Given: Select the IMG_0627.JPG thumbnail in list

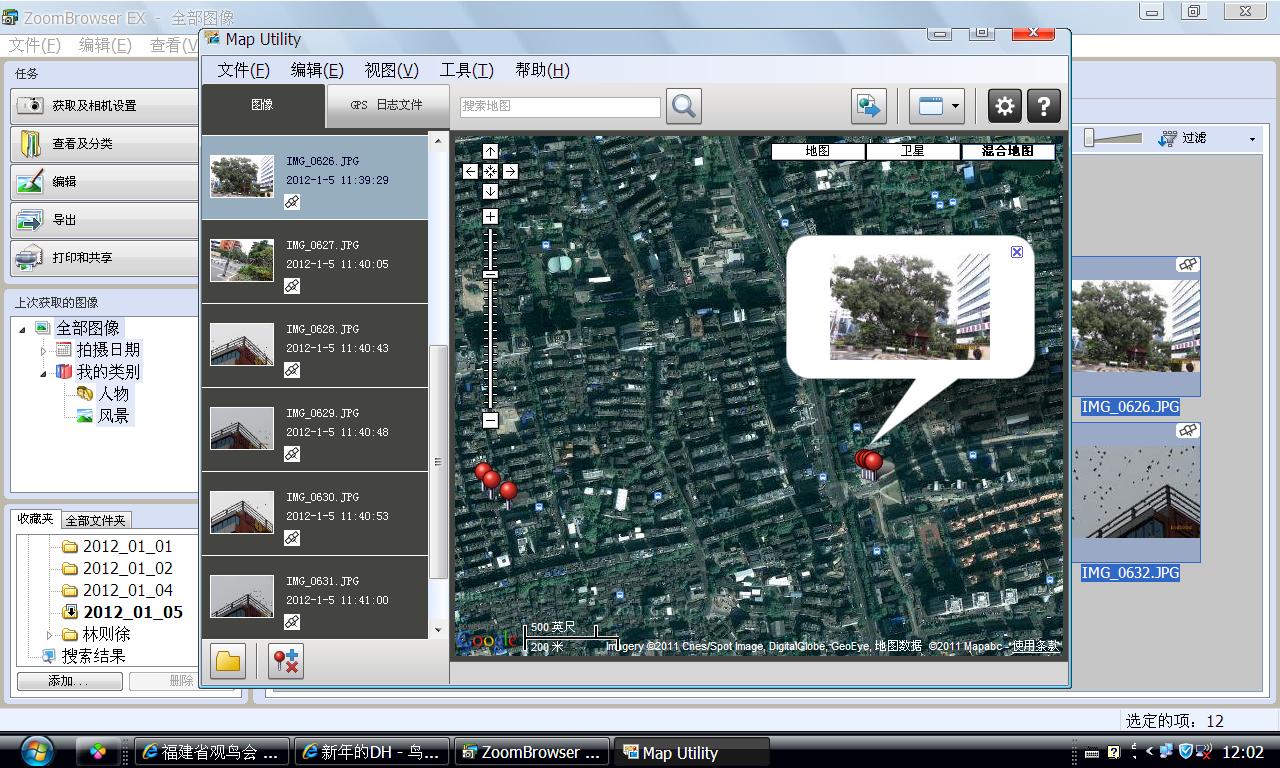Looking at the screenshot, I should click(x=242, y=260).
